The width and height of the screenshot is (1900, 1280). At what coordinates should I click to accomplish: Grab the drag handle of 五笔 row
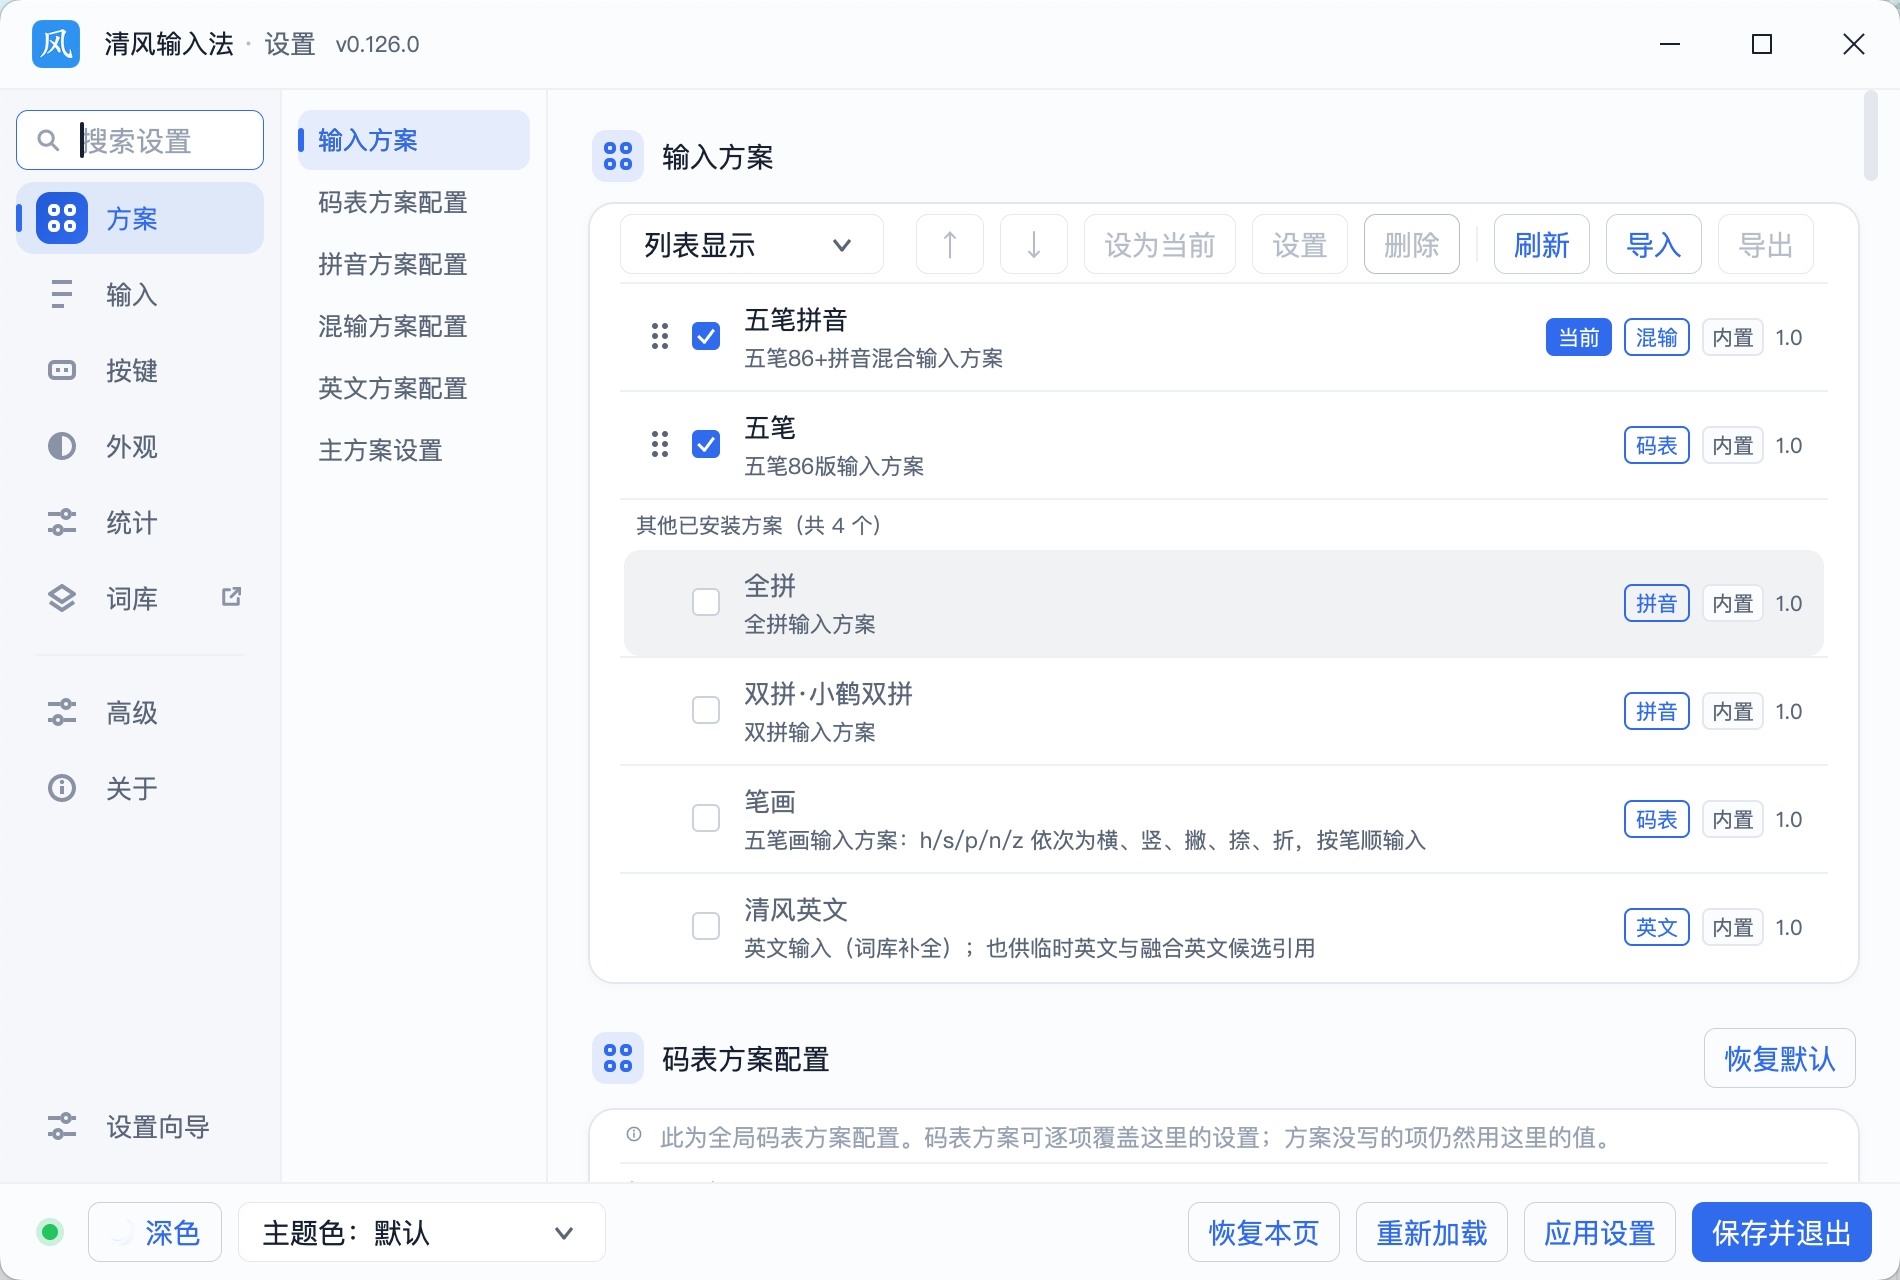click(x=660, y=444)
